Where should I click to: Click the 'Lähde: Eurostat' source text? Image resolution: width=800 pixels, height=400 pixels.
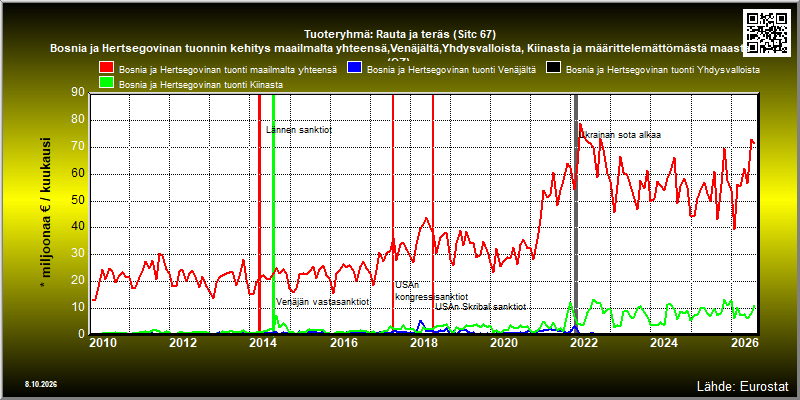743,385
